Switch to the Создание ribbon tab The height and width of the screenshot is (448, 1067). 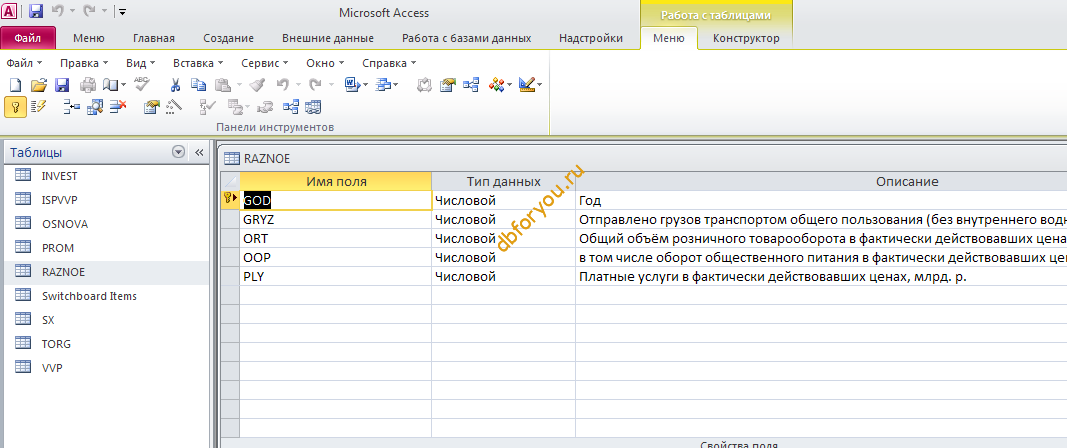[229, 38]
